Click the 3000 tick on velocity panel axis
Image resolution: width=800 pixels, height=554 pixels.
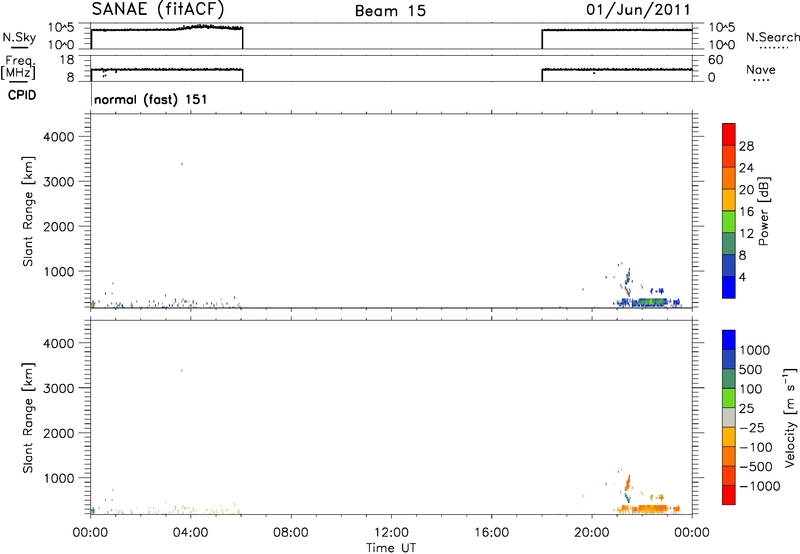[59, 389]
